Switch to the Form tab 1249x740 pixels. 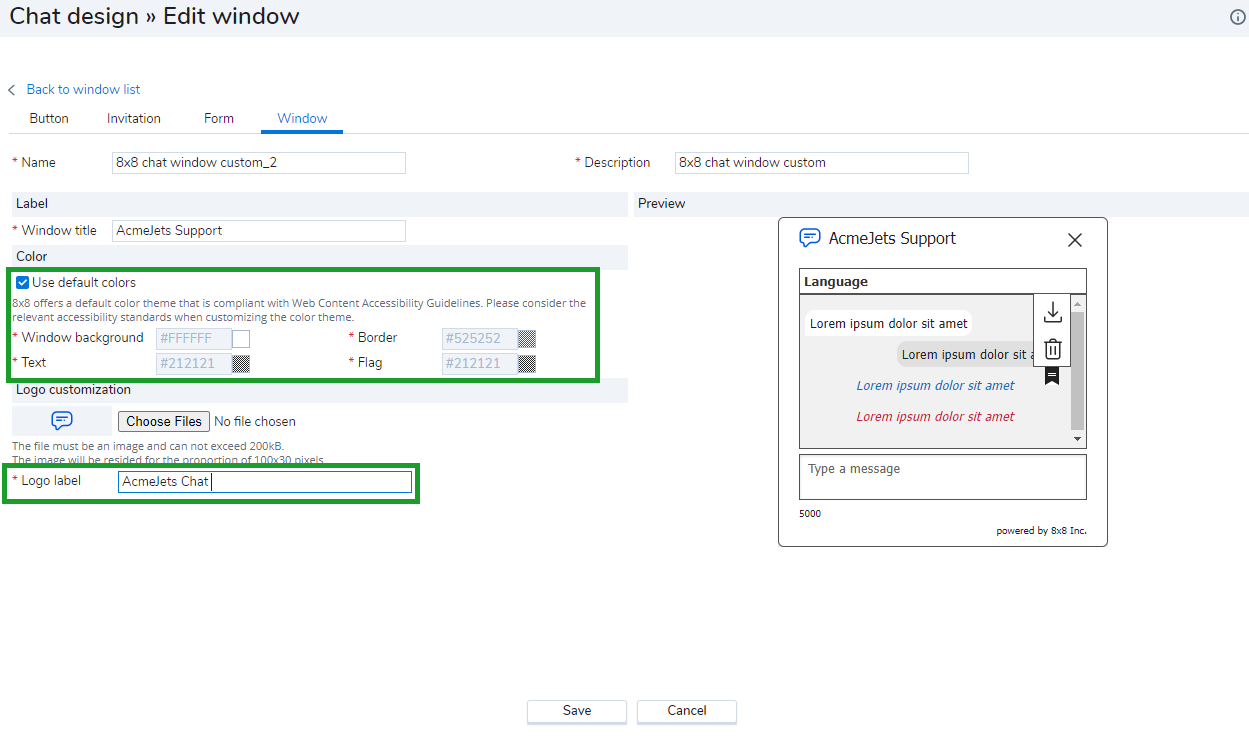point(219,118)
